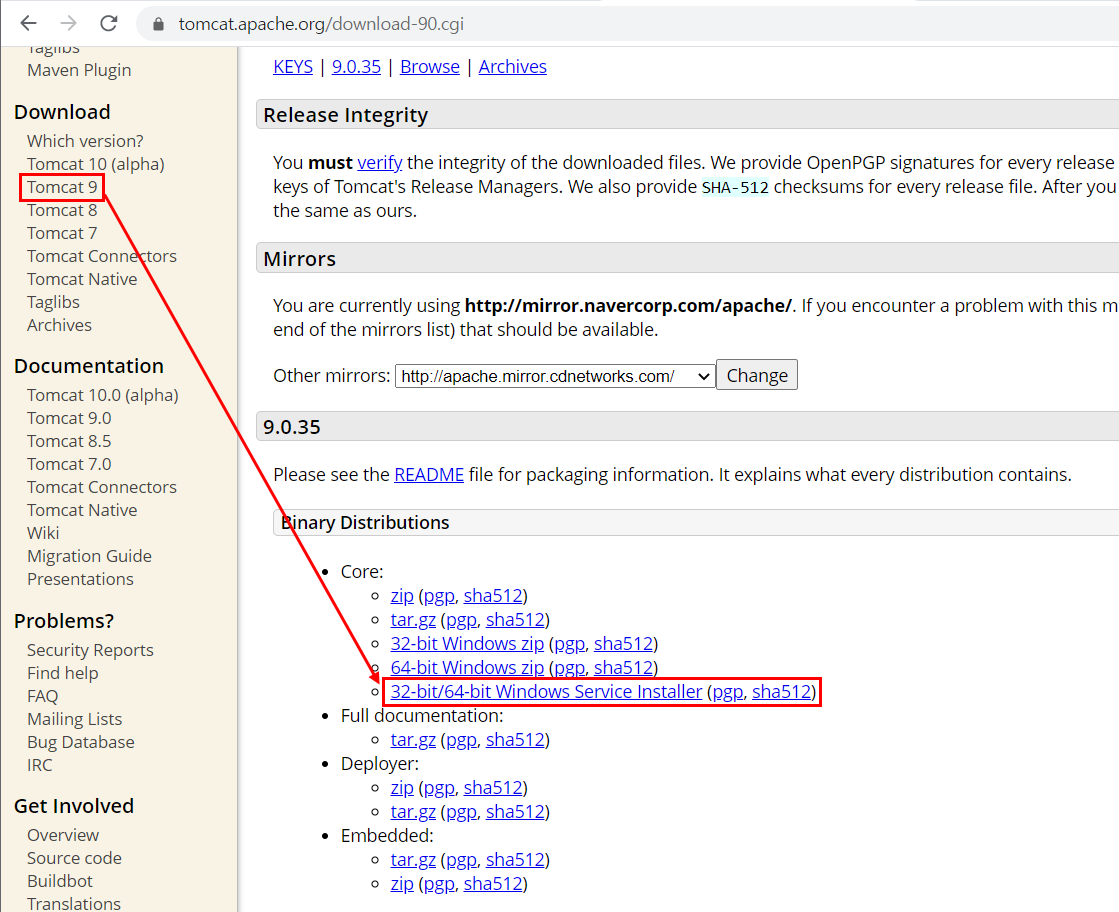Open pgp signature for Core zip
Image resolution: width=1119 pixels, height=912 pixels.
(x=439, y=596)
